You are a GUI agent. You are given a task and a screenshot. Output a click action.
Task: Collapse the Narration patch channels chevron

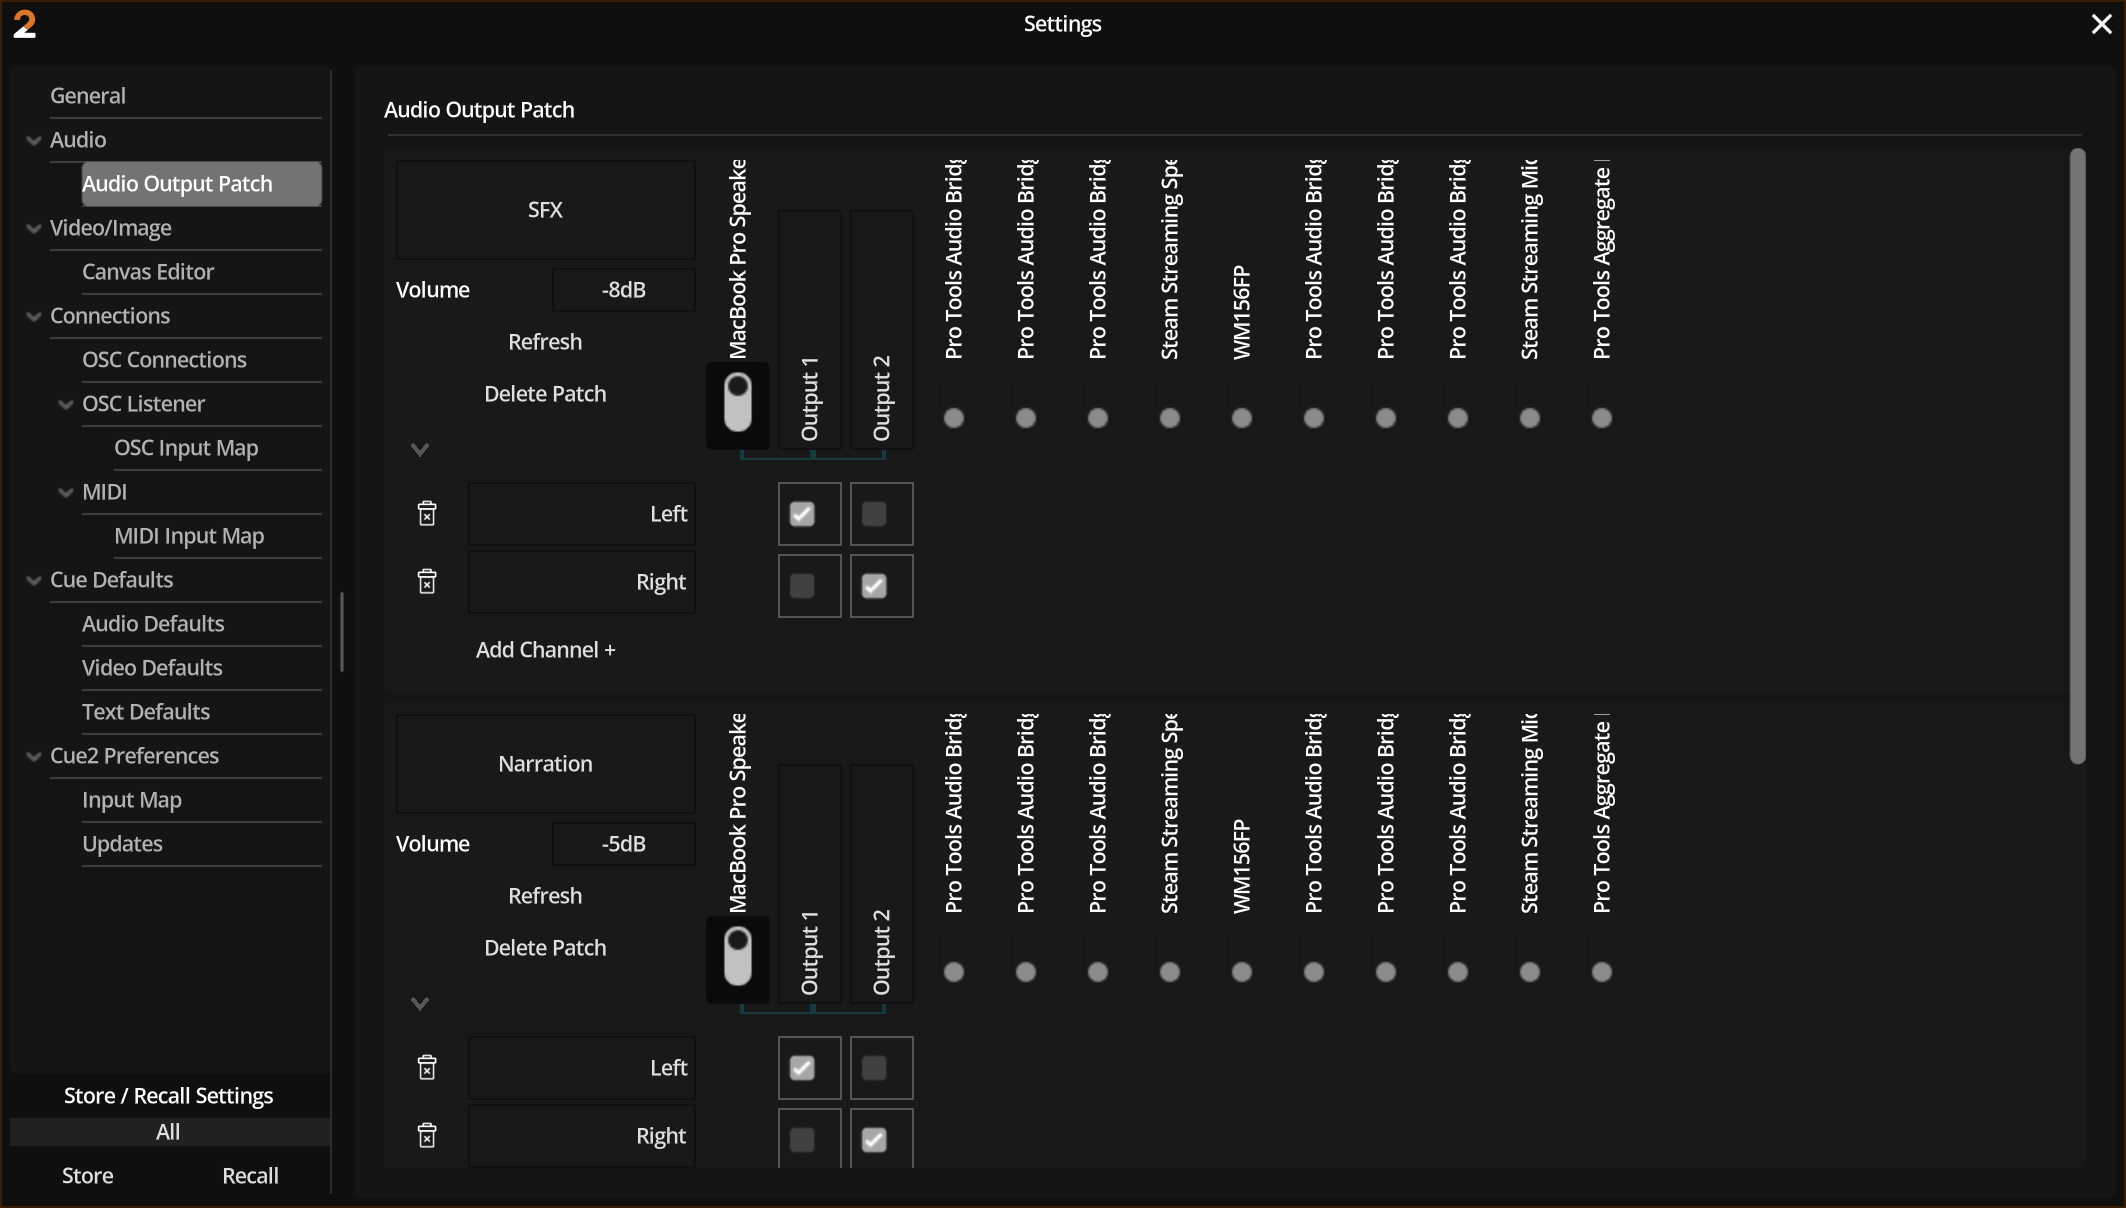[x=420, y=1004]
